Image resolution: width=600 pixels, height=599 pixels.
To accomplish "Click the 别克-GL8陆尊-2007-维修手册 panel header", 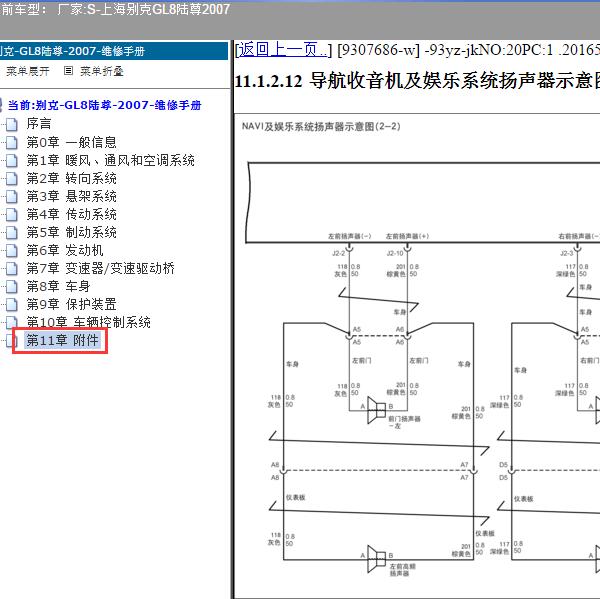I will pyautogui.click(x=114, y=51).
